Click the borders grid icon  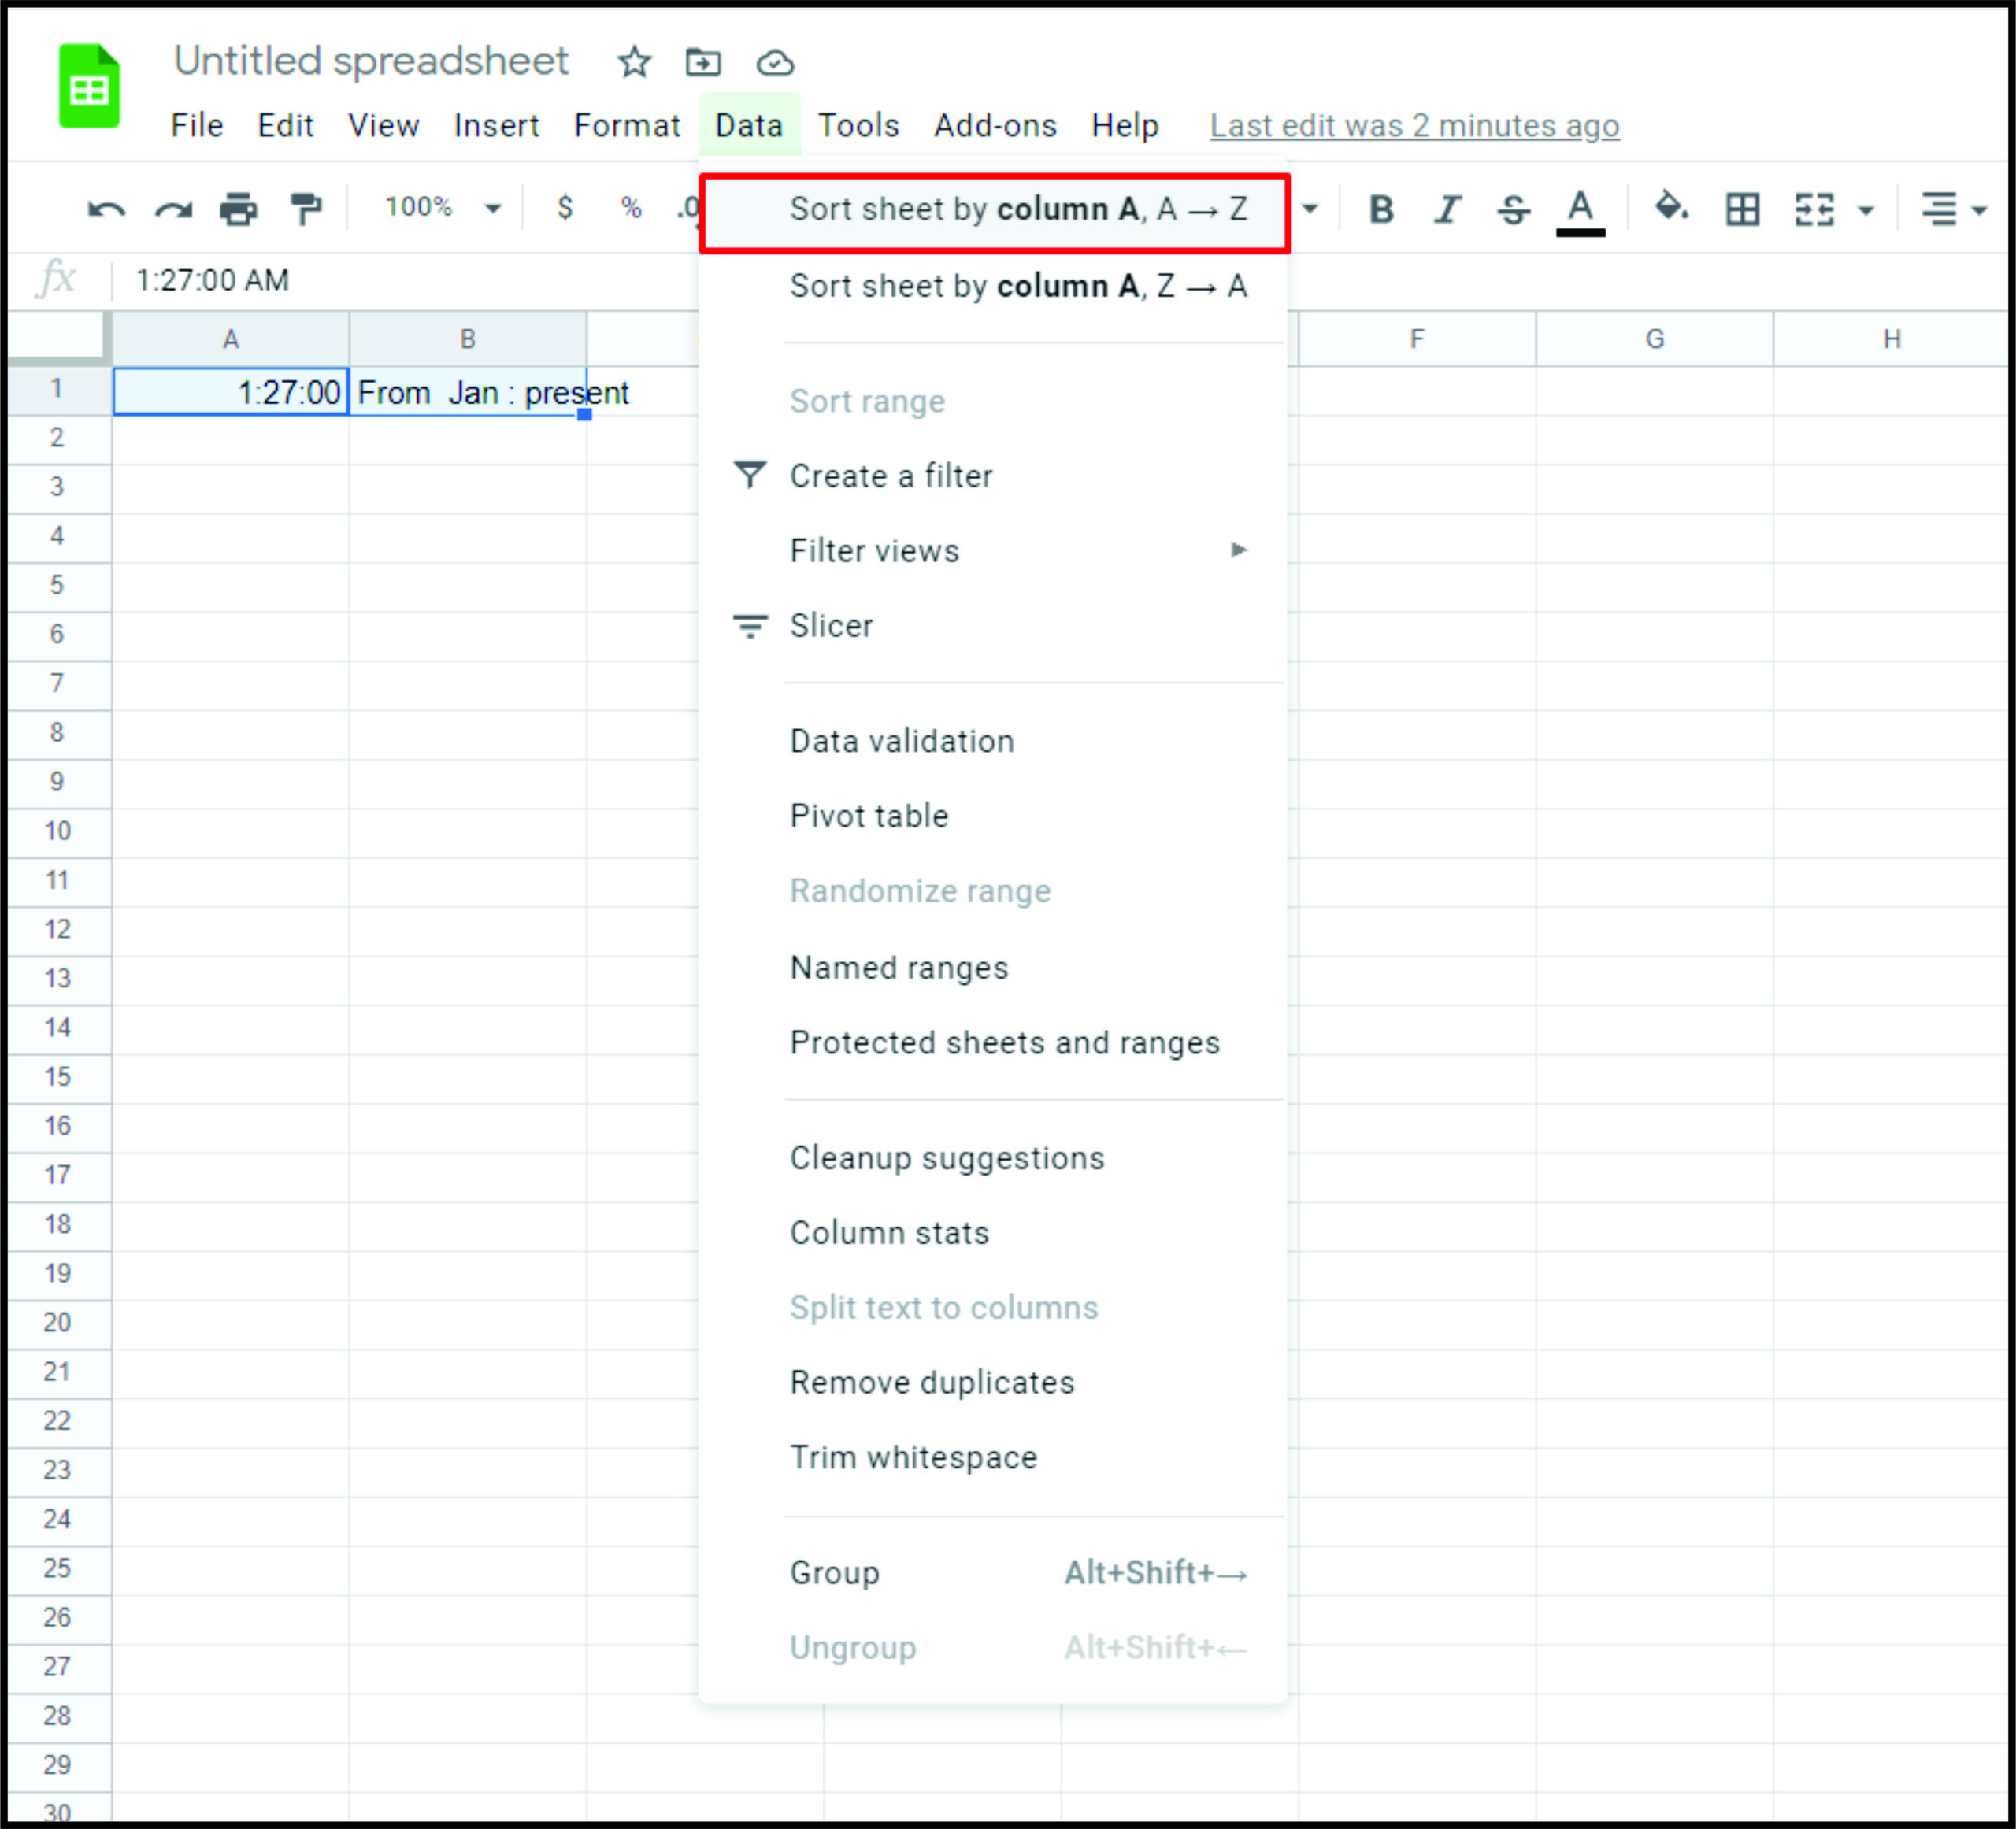tap(1742, 210)
